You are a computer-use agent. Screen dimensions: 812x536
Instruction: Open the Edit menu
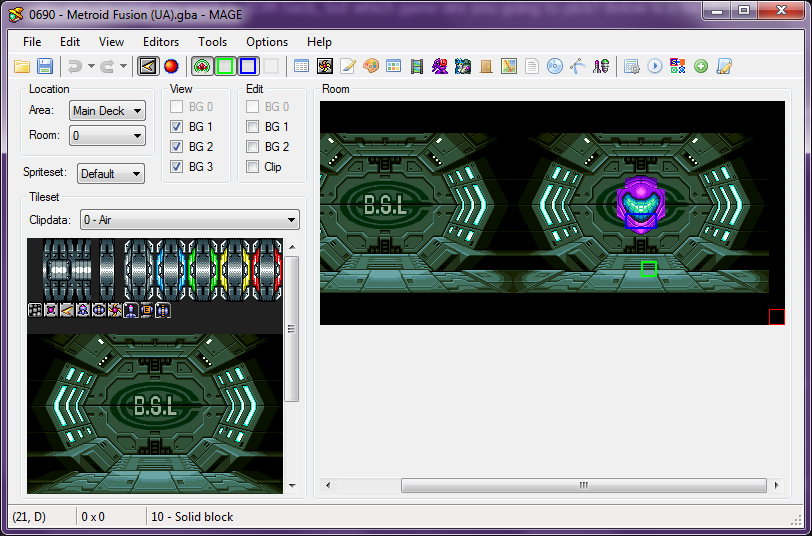tap(70, 42)
